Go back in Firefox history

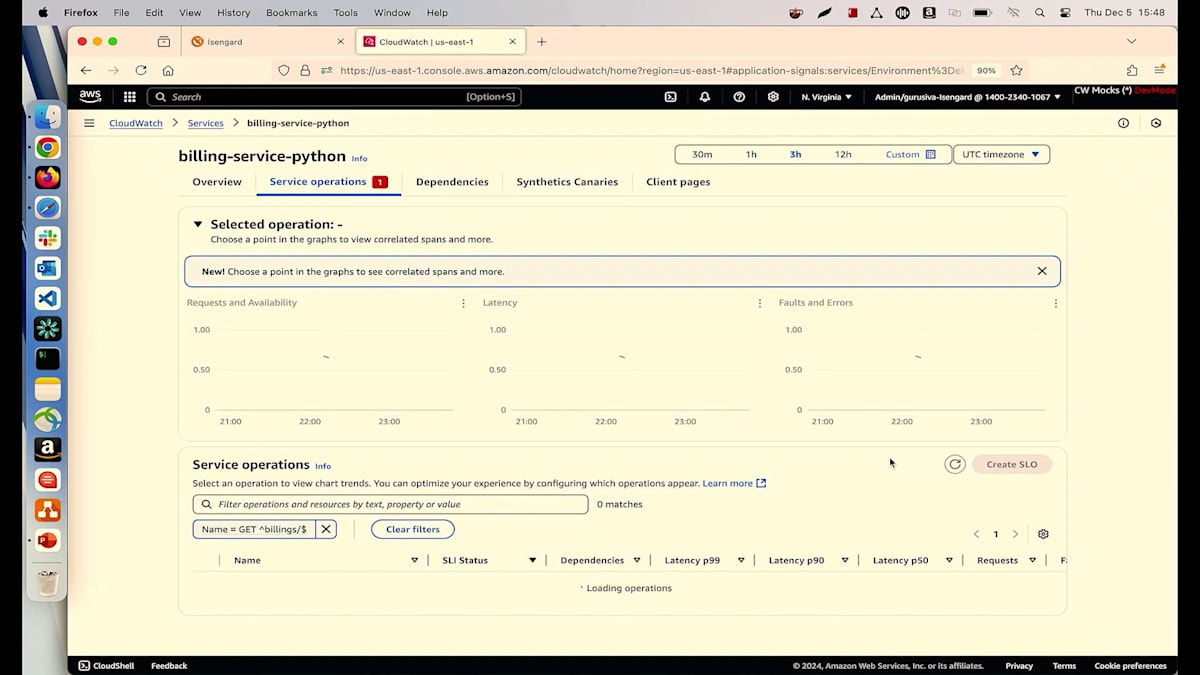click(x=86, y=70)
